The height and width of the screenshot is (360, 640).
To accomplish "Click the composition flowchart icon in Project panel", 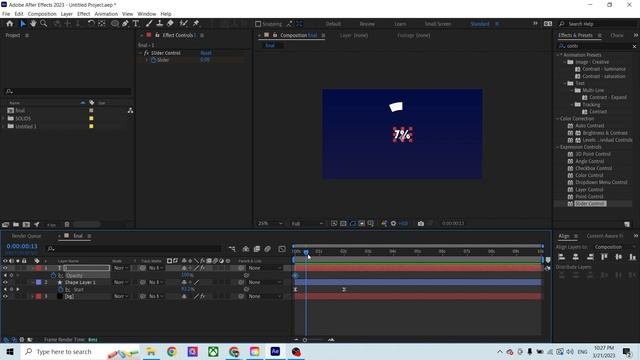I will coord(130,111).
